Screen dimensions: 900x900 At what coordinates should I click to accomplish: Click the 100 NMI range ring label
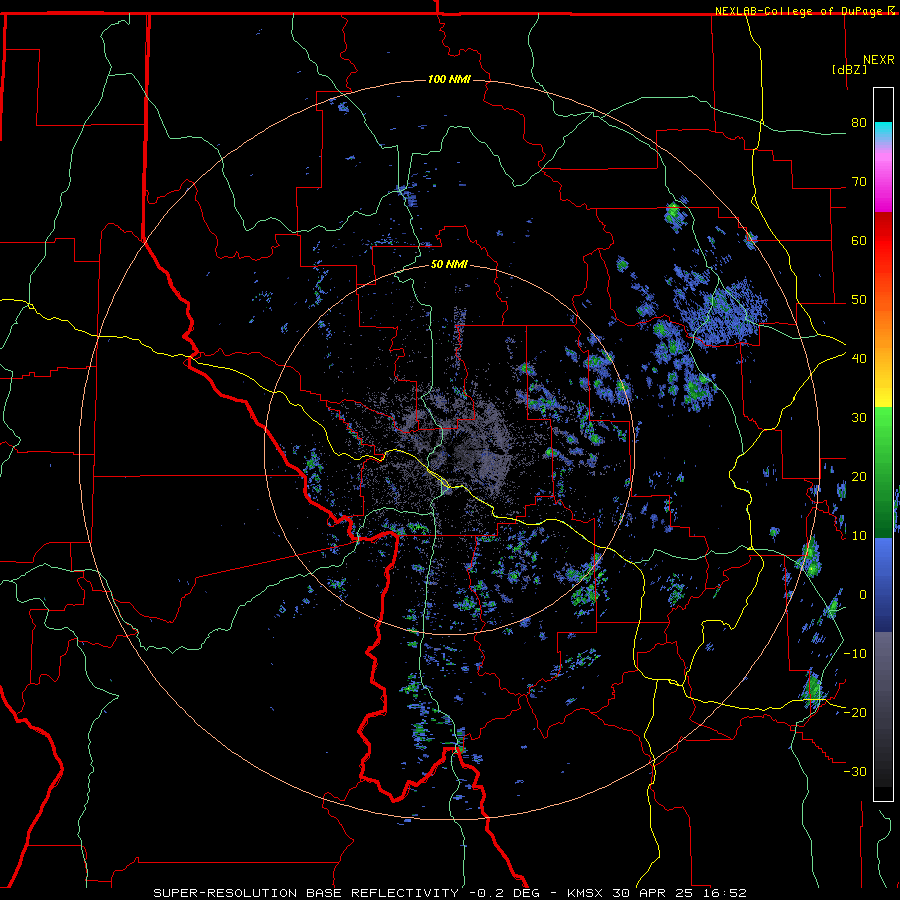click(x=449, y=79)
